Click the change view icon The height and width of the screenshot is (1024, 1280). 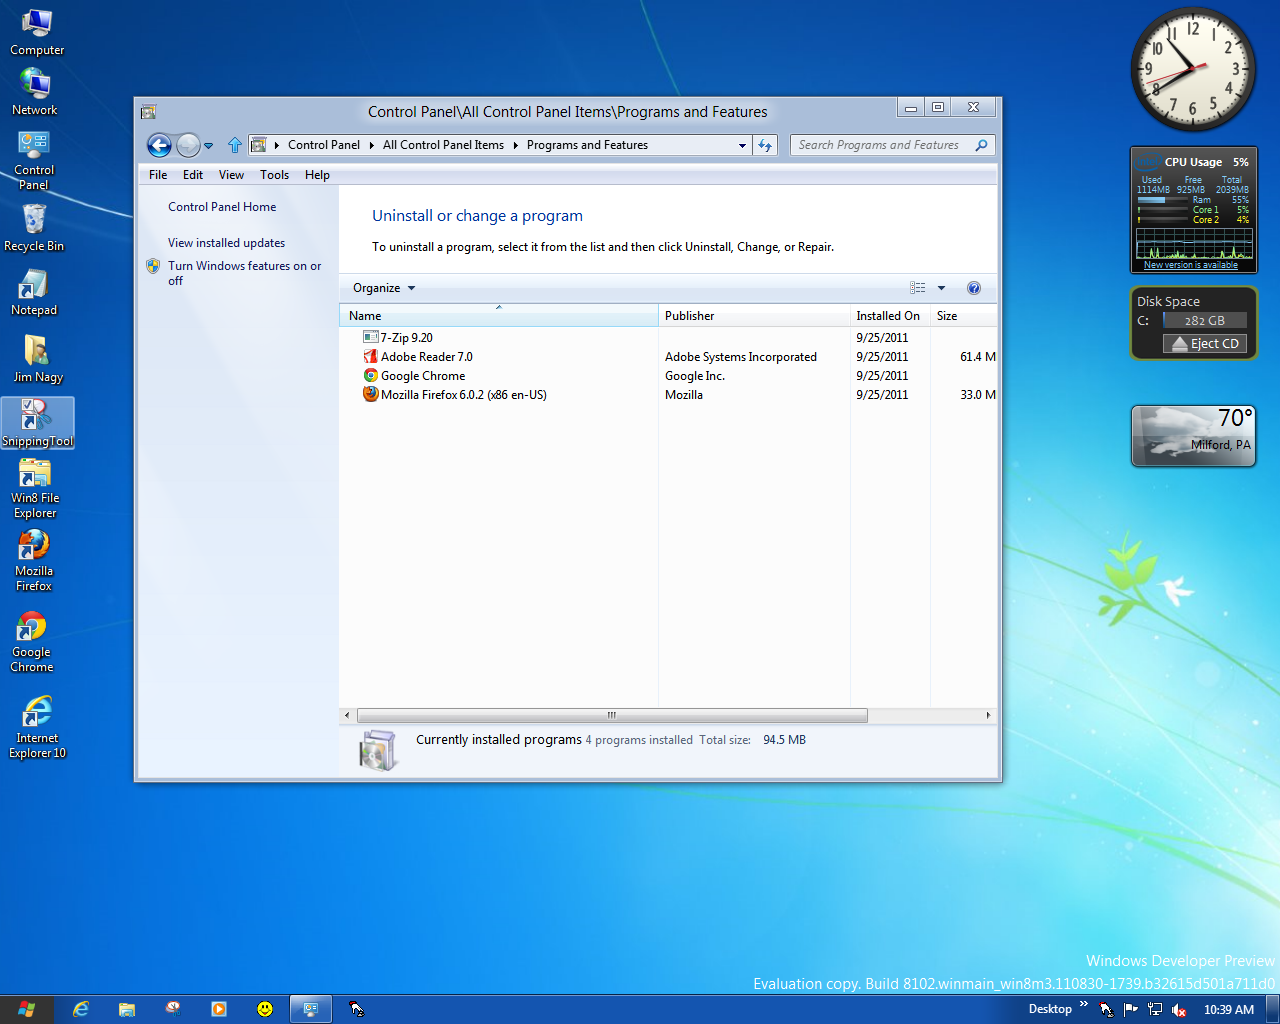point(917,288)
